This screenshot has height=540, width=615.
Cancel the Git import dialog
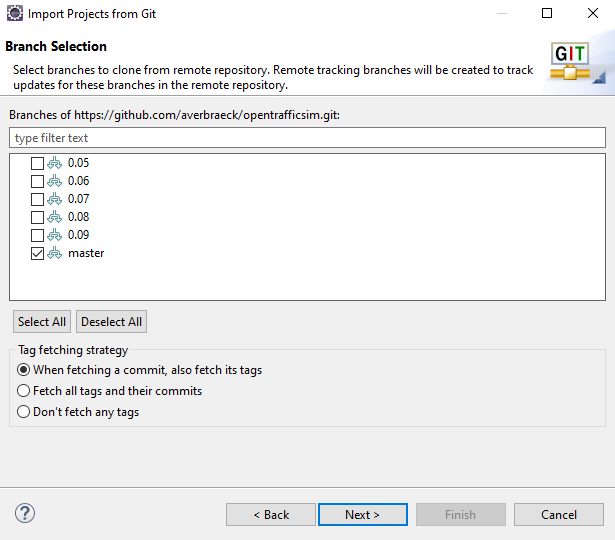(x=559, y=515)
